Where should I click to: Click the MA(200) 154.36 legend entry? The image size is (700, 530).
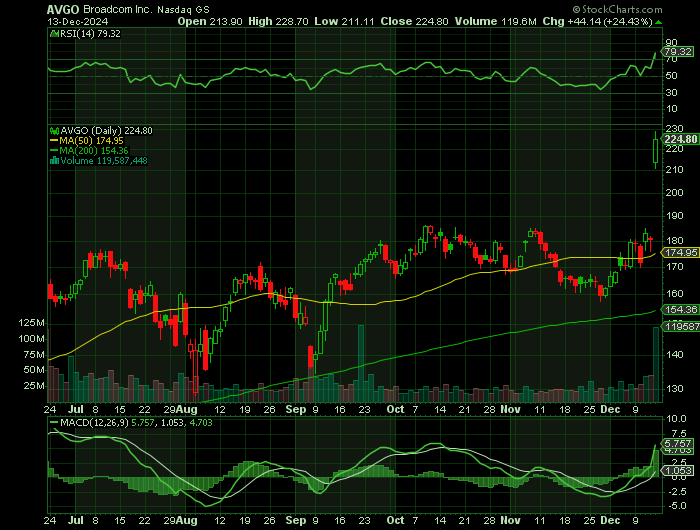click(x=89, y=150)
